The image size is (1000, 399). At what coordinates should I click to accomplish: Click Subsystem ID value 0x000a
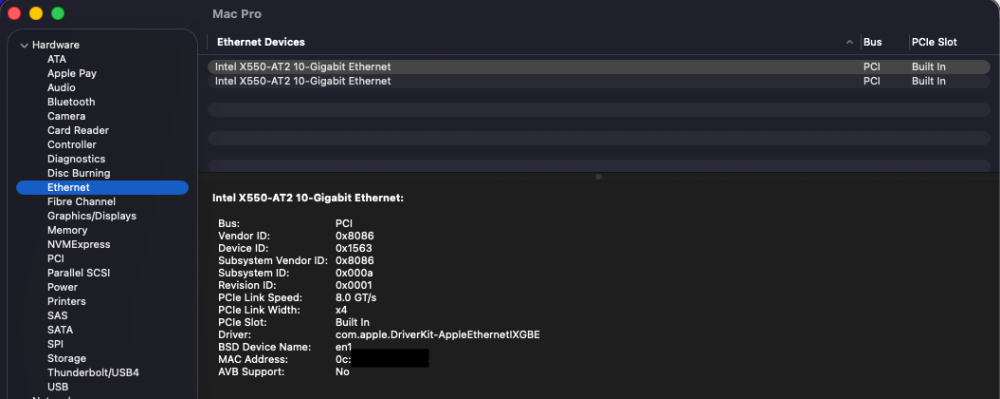click(354, 273)
